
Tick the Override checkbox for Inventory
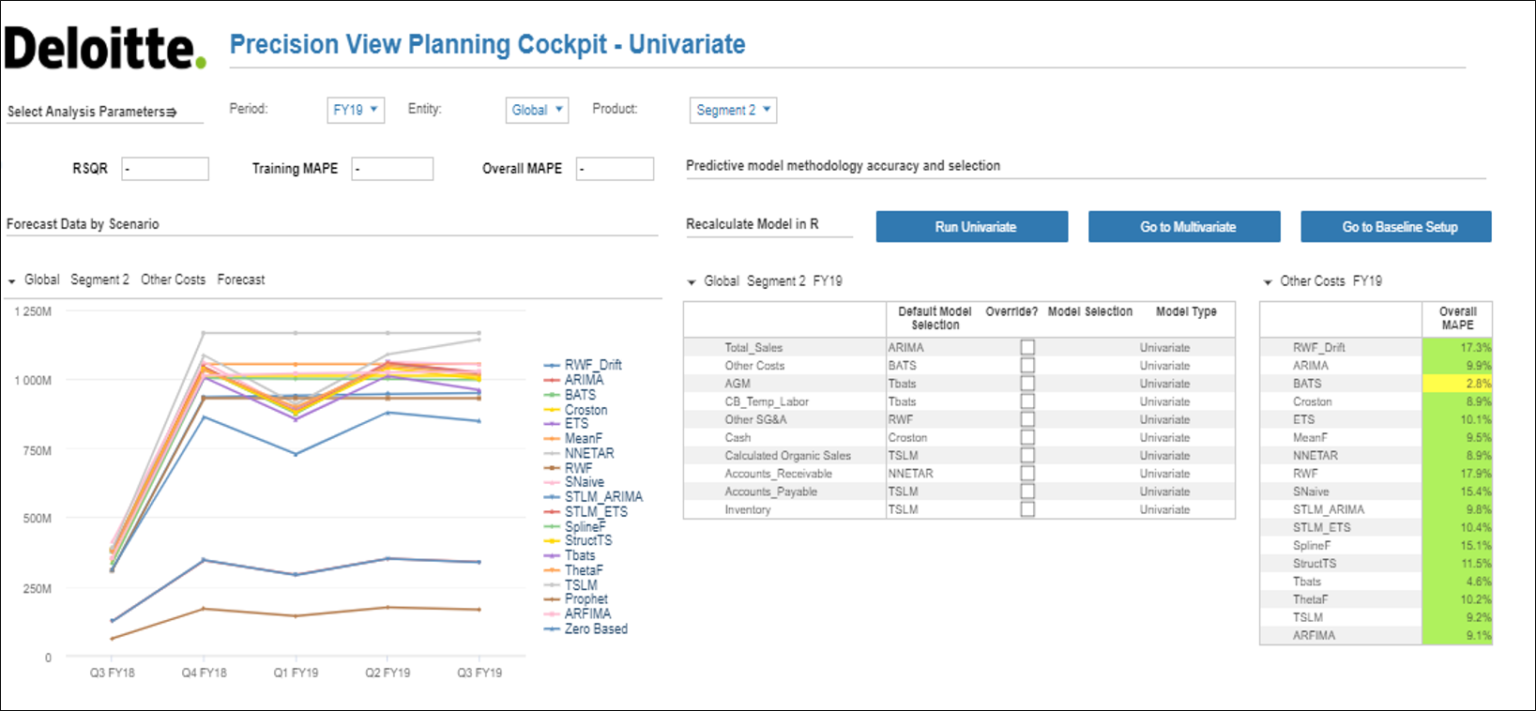(x=1027, y=509)
